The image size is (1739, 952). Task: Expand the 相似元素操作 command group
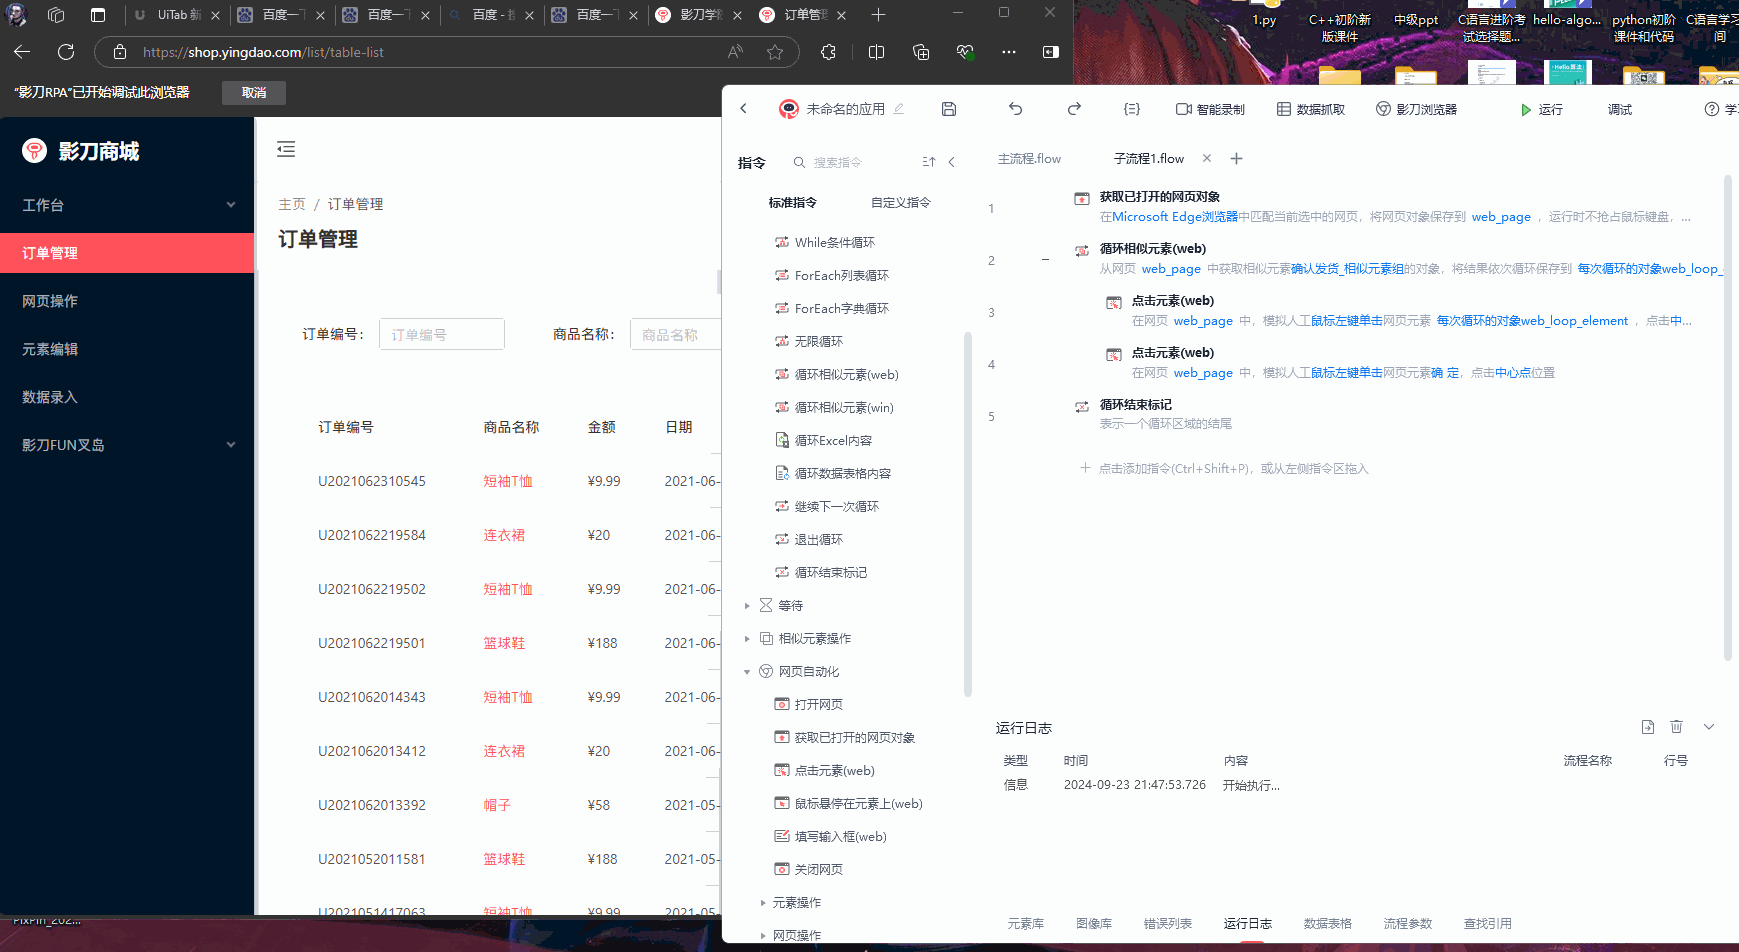[x=746, y=638]
